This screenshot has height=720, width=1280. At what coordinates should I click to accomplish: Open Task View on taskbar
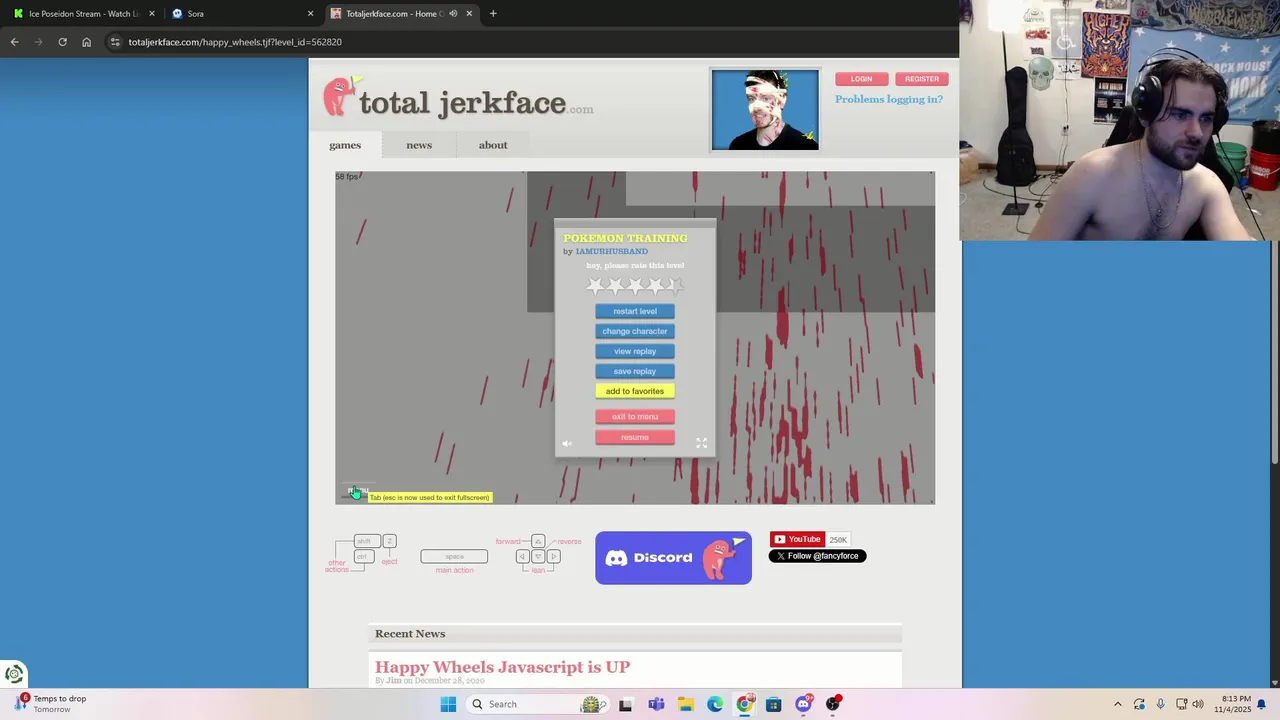[625, 704]
